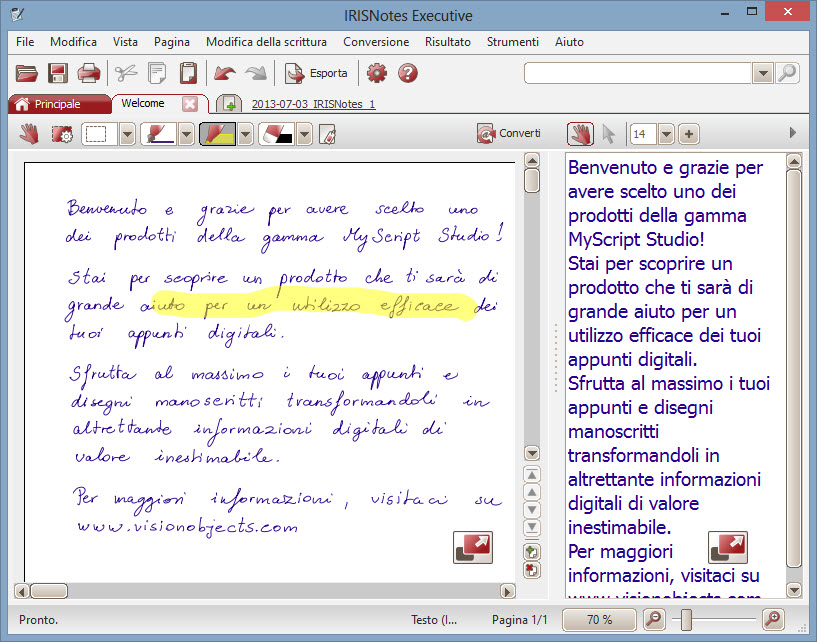
Task: Open the Risultato menu
Action: click(448, 42)
